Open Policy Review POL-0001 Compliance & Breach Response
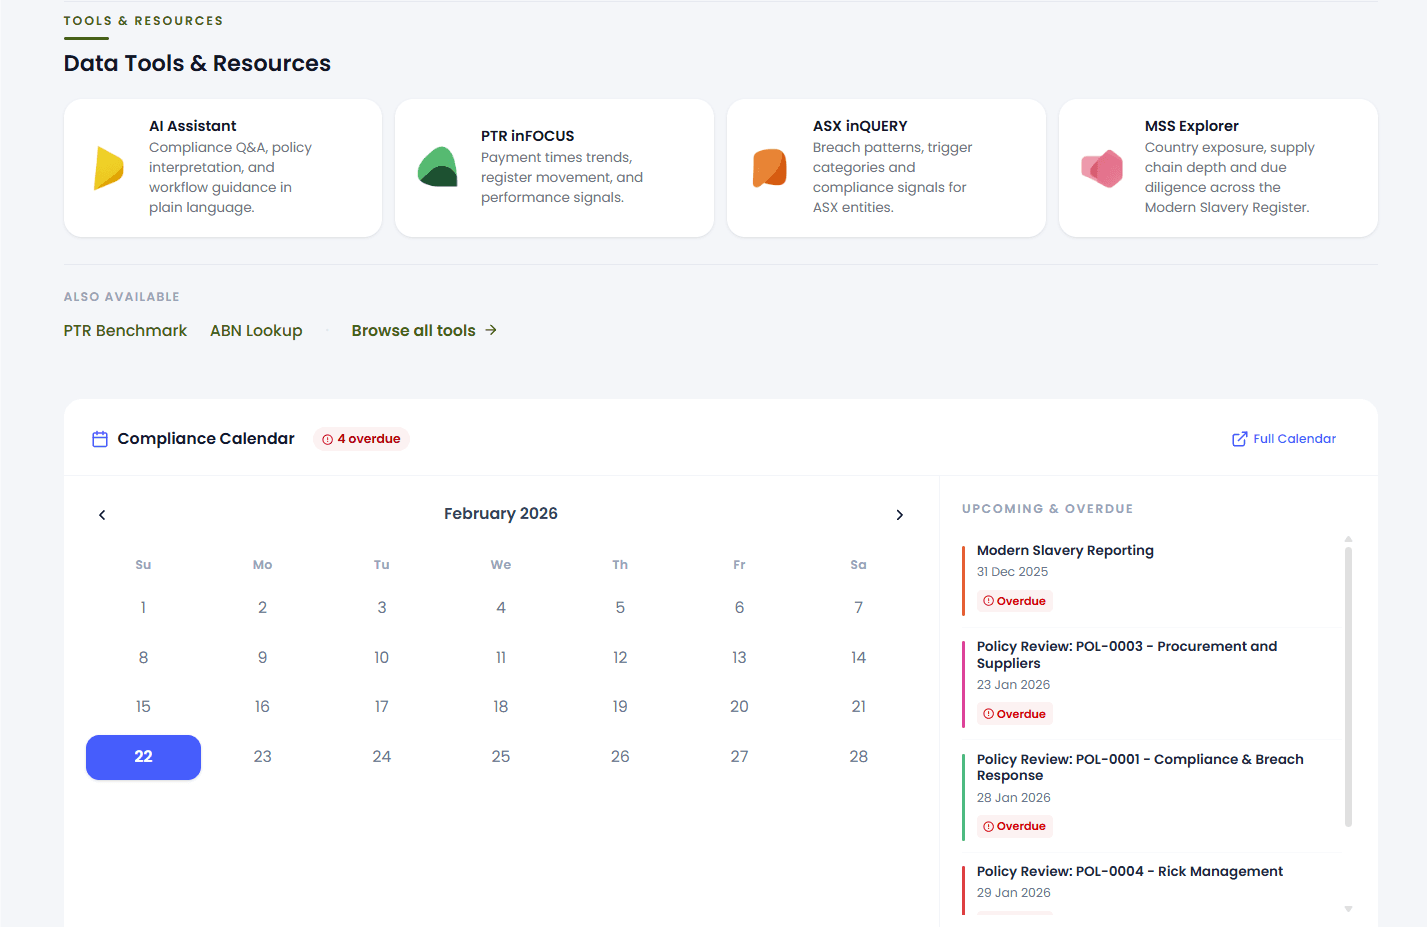 point(1139,767)
